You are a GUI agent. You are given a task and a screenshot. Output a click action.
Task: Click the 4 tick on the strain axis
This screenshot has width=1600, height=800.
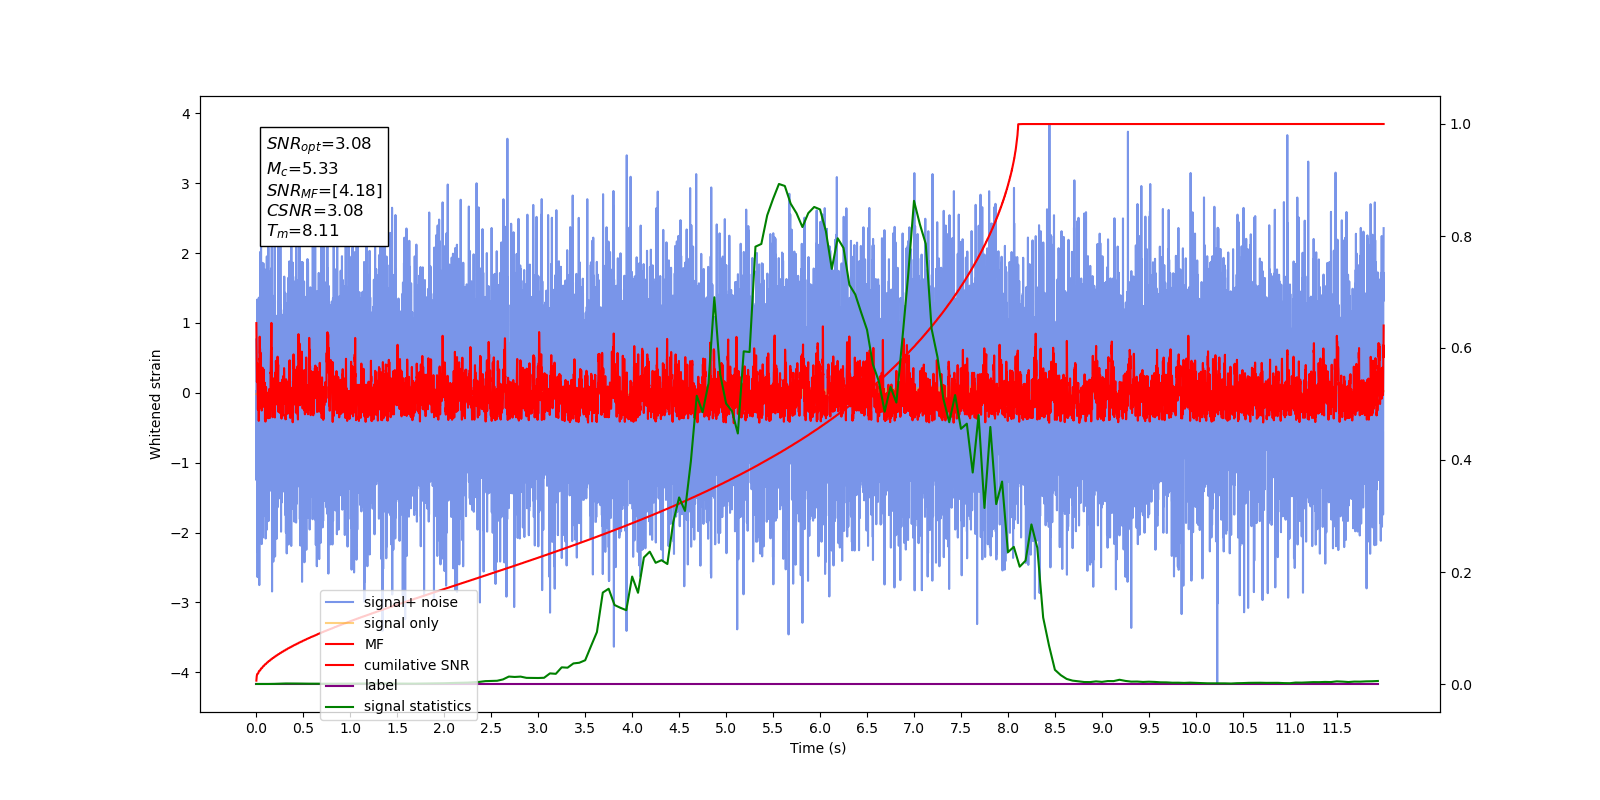[186, 114]
